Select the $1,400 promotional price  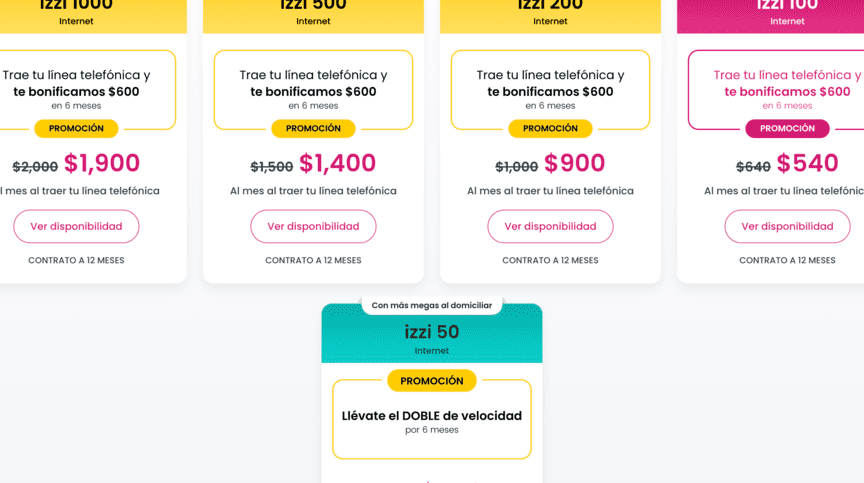click(338, 164)
